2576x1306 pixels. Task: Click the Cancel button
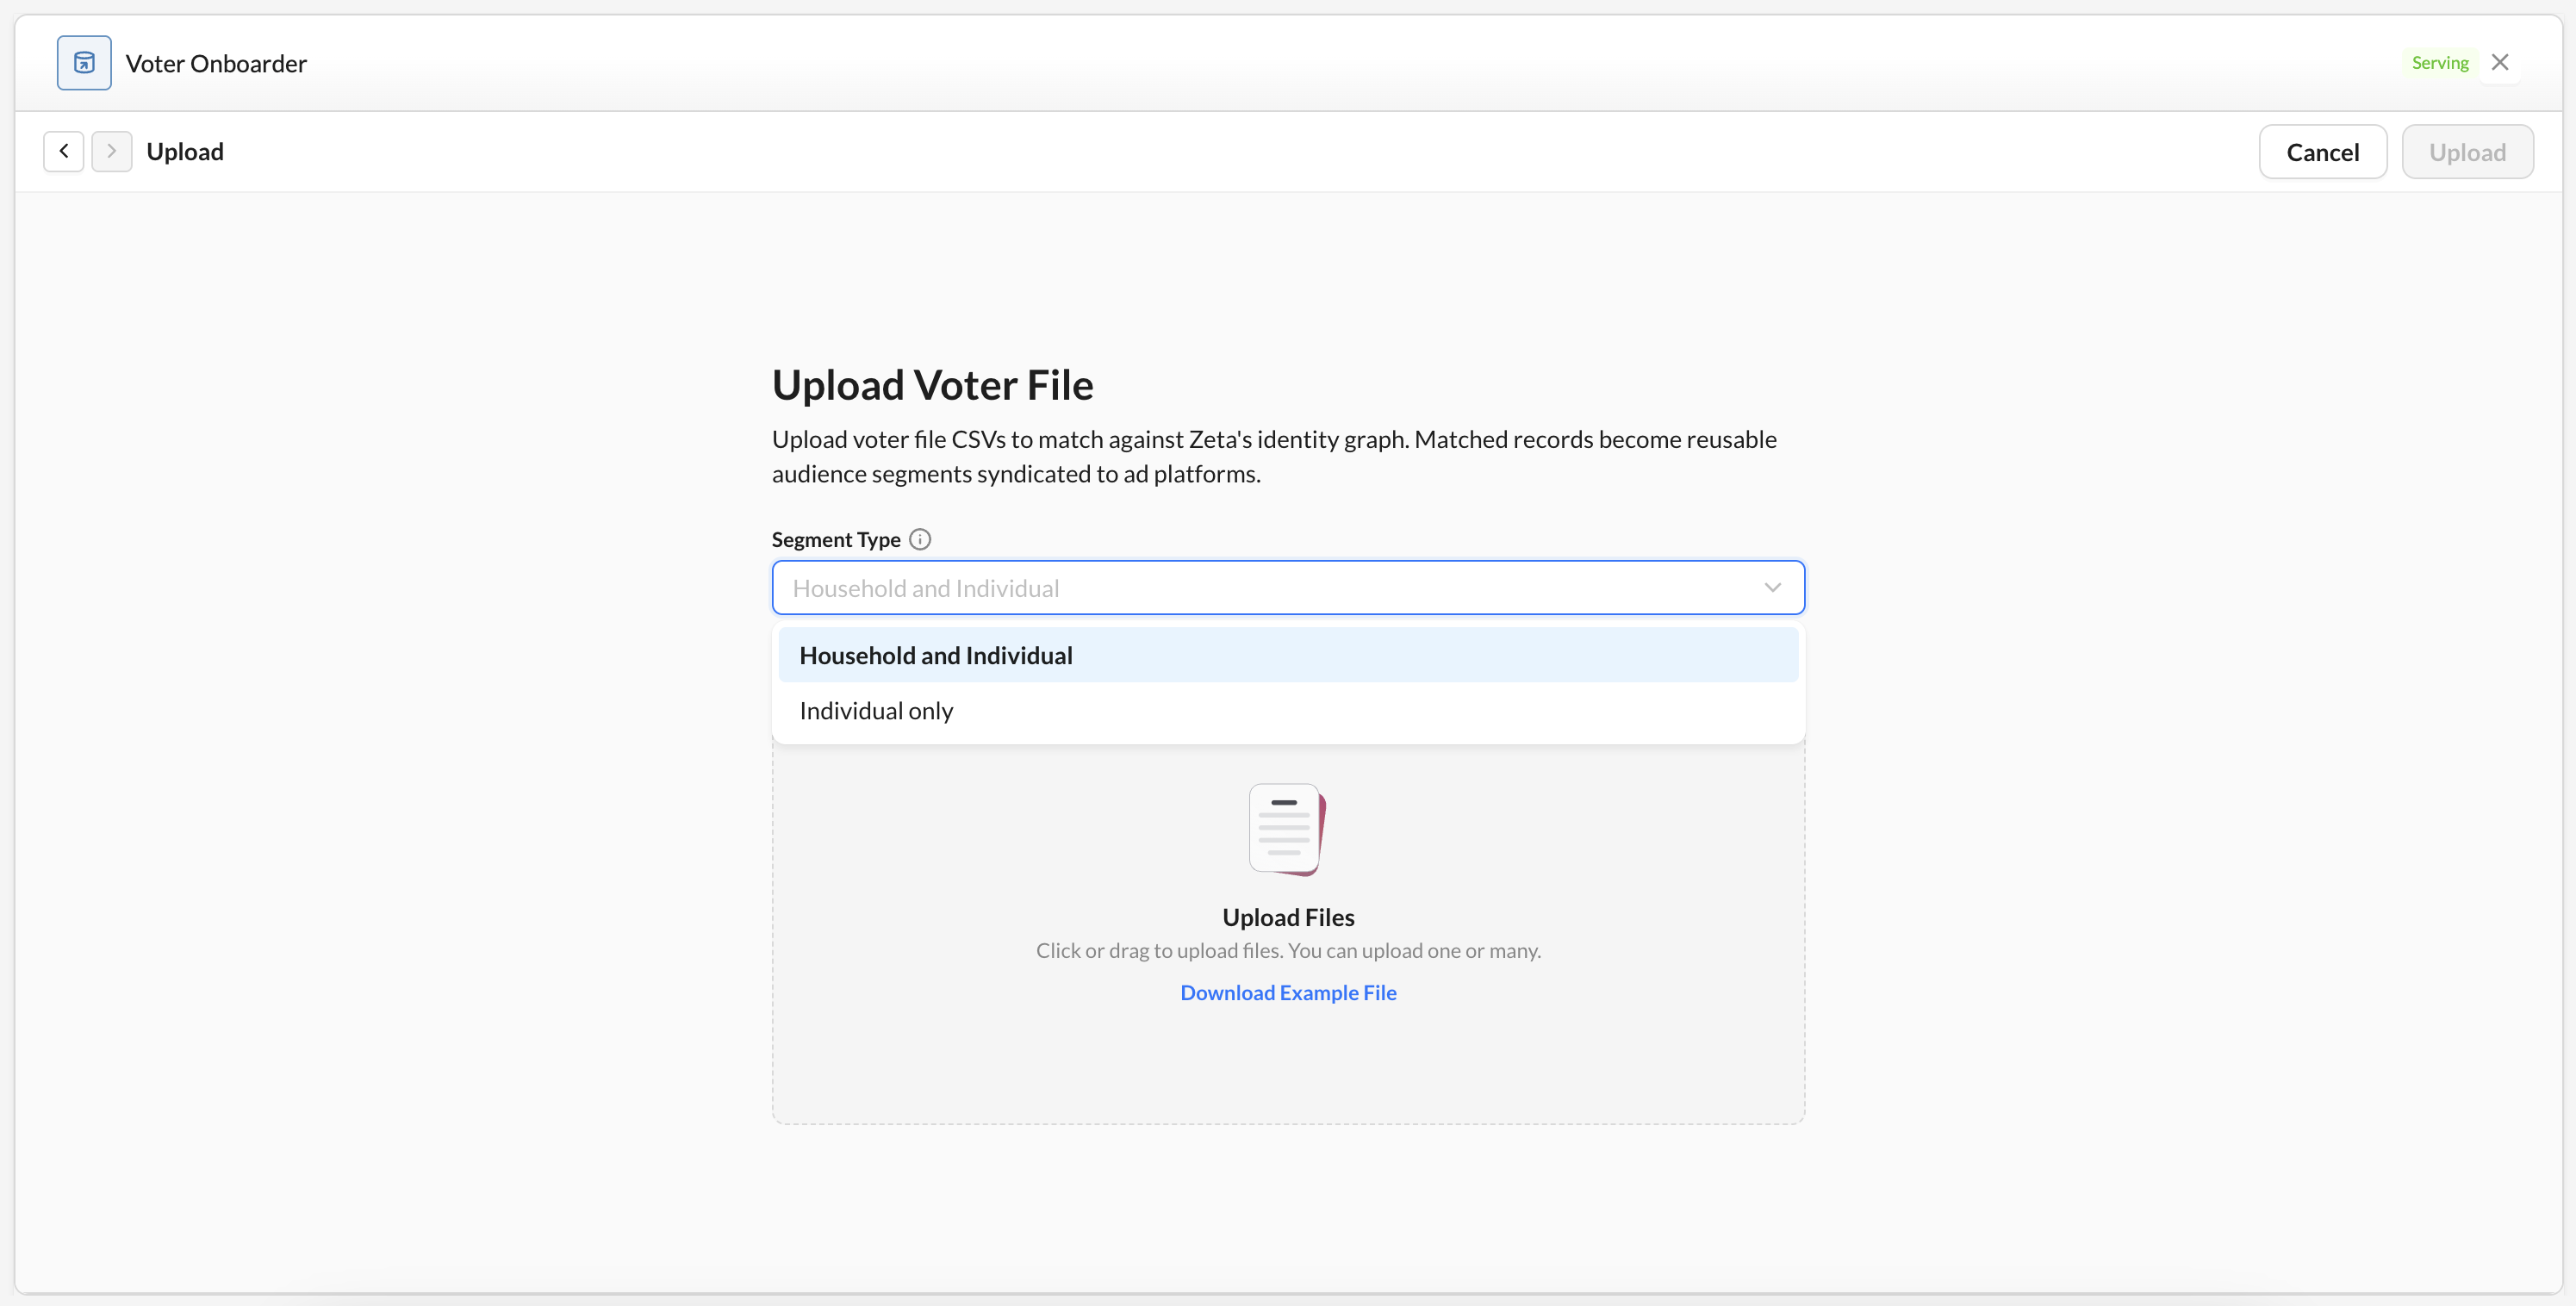click(2322, 152)
